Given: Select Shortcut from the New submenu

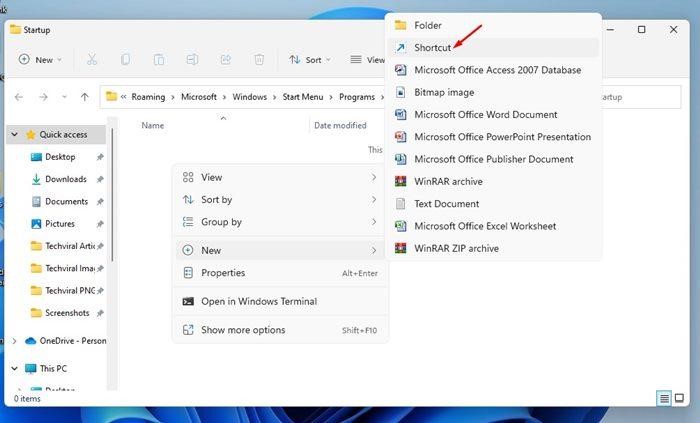Looking at the screenshot, I should point(432,47).
